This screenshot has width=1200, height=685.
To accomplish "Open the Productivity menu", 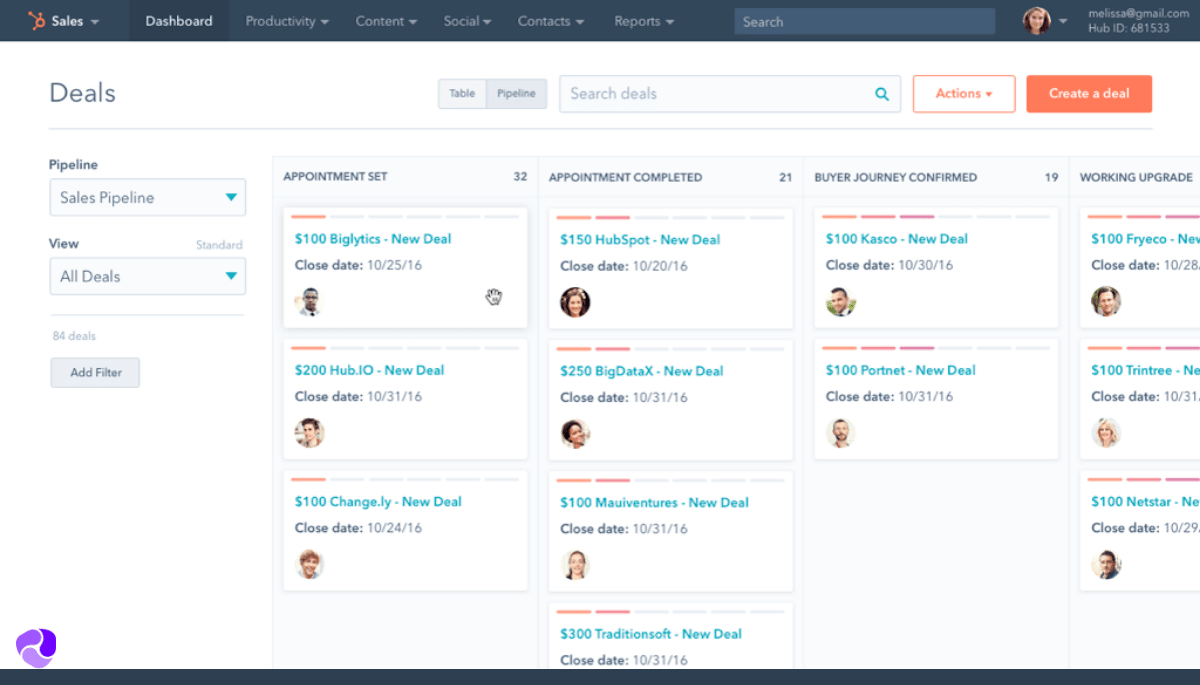I will [x=287, y=21].
